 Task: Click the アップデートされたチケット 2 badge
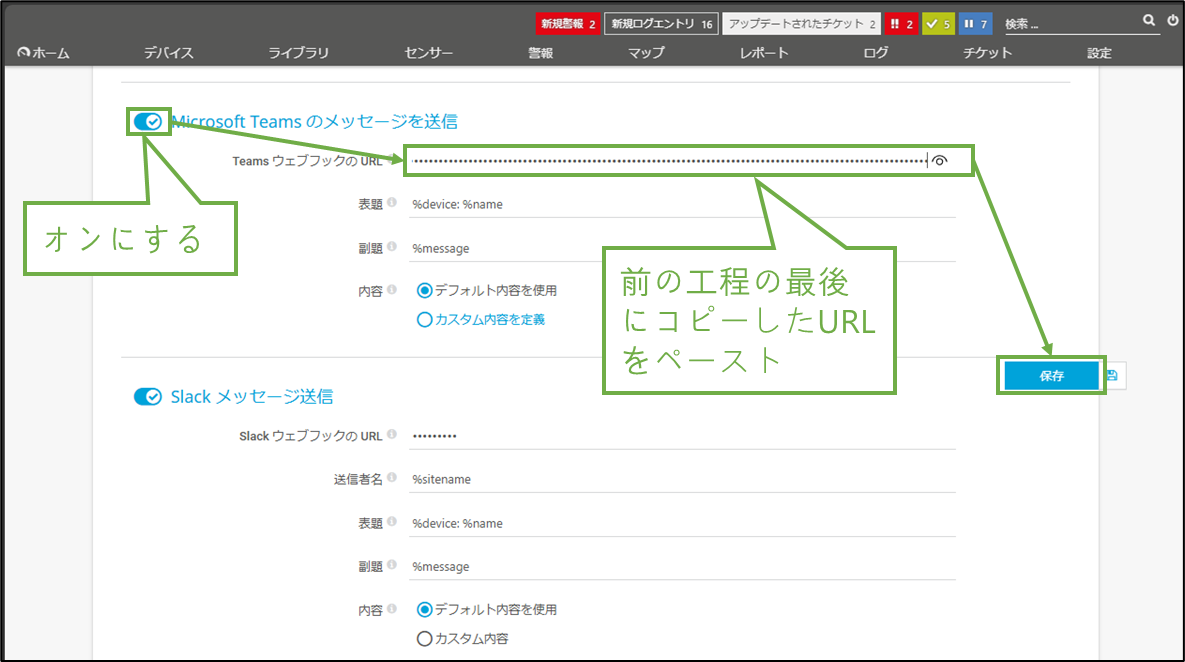click(801, 23)
